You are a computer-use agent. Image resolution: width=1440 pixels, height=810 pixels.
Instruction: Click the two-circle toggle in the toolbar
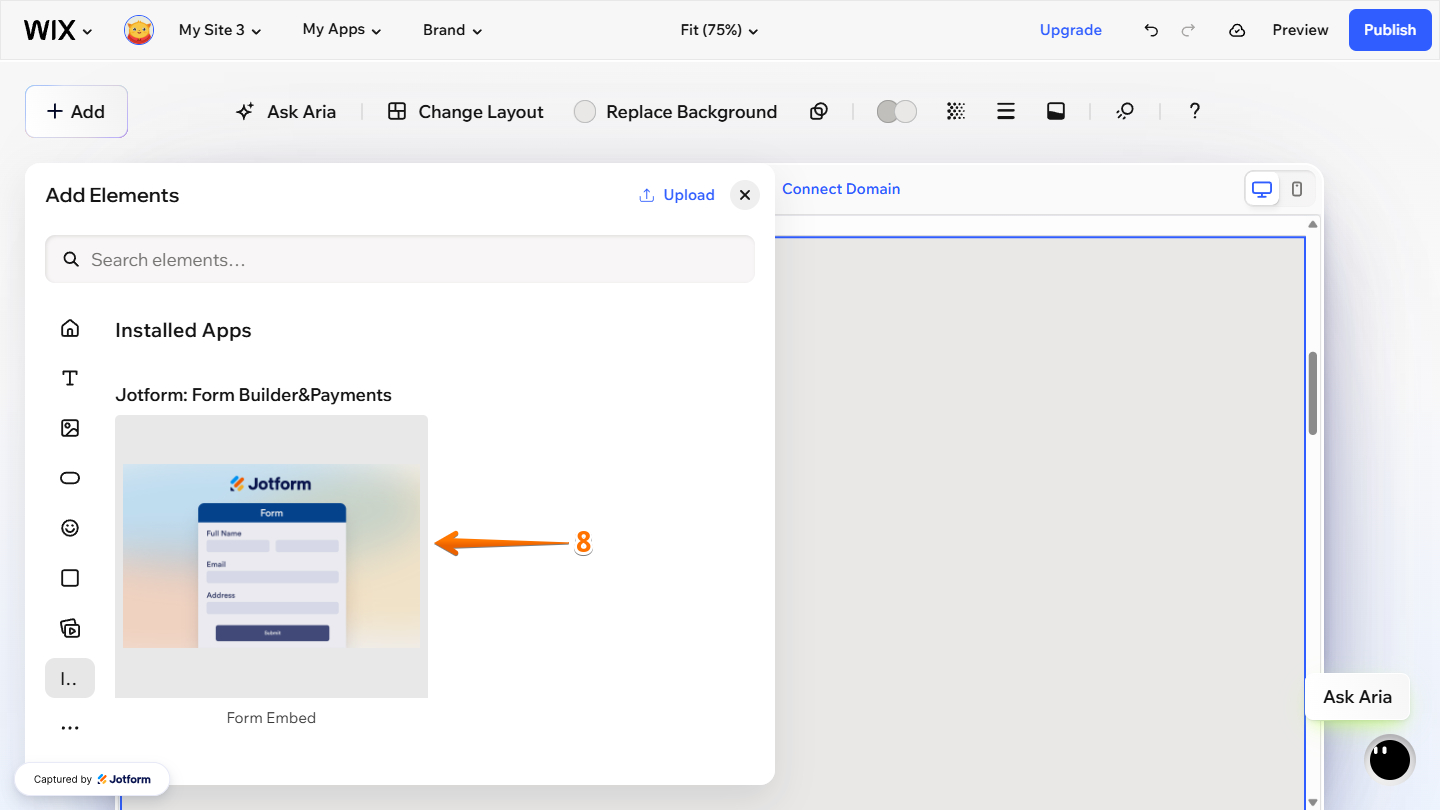897,112
